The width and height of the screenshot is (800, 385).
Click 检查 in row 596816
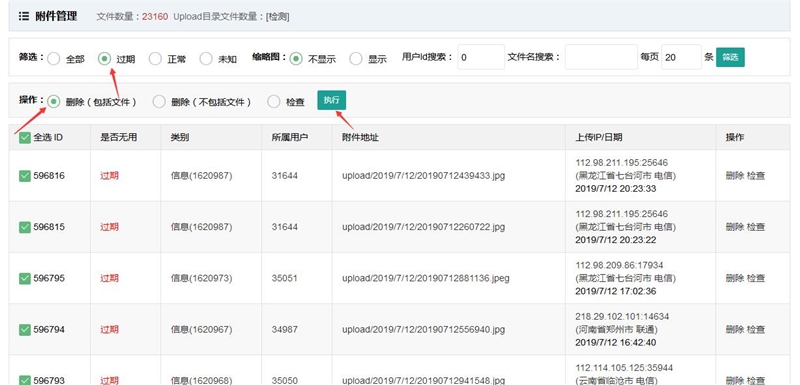tap(756, 176)
